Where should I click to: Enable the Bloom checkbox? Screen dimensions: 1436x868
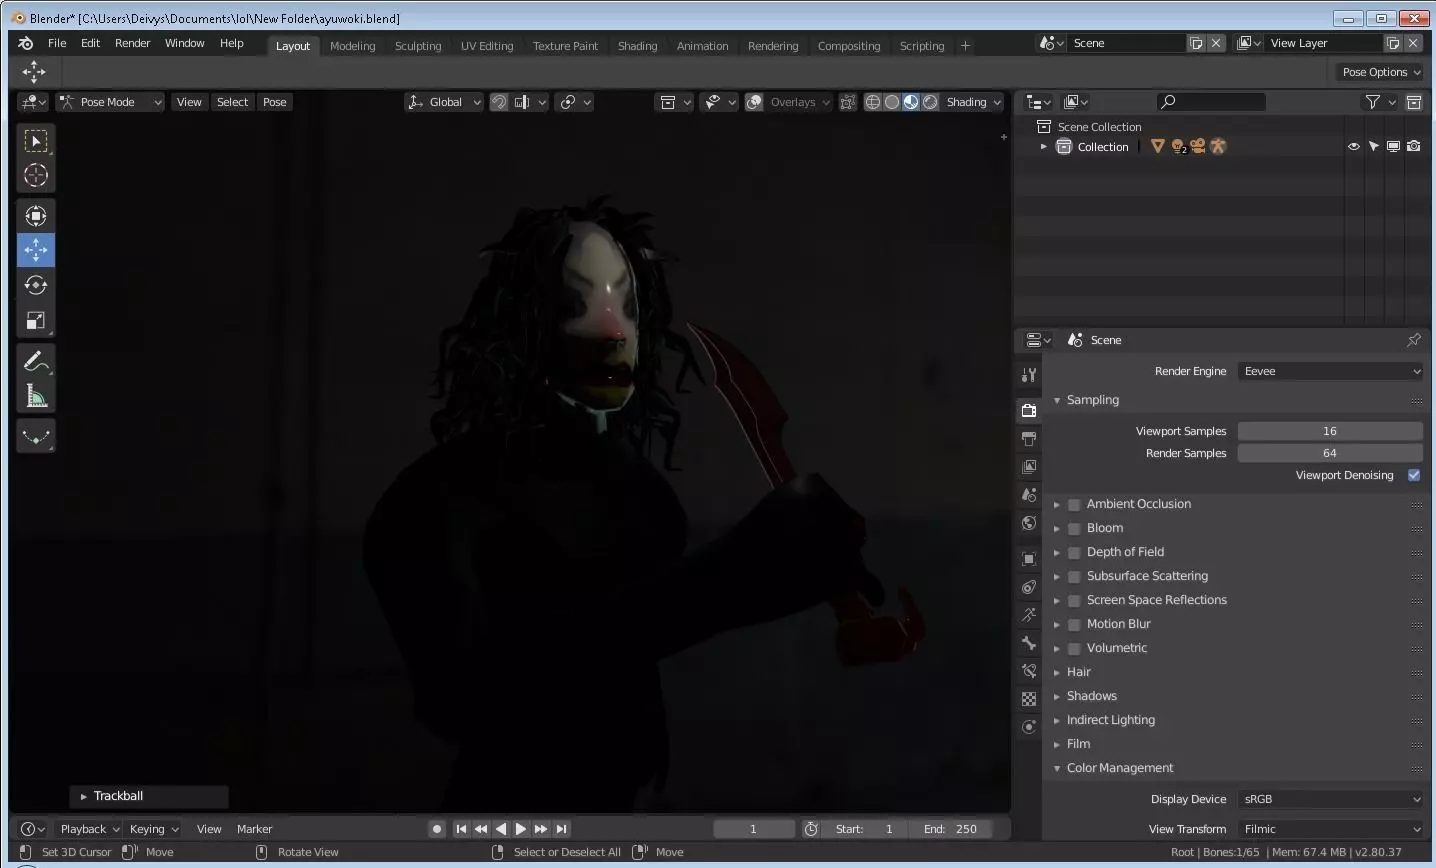point(1074,528)
